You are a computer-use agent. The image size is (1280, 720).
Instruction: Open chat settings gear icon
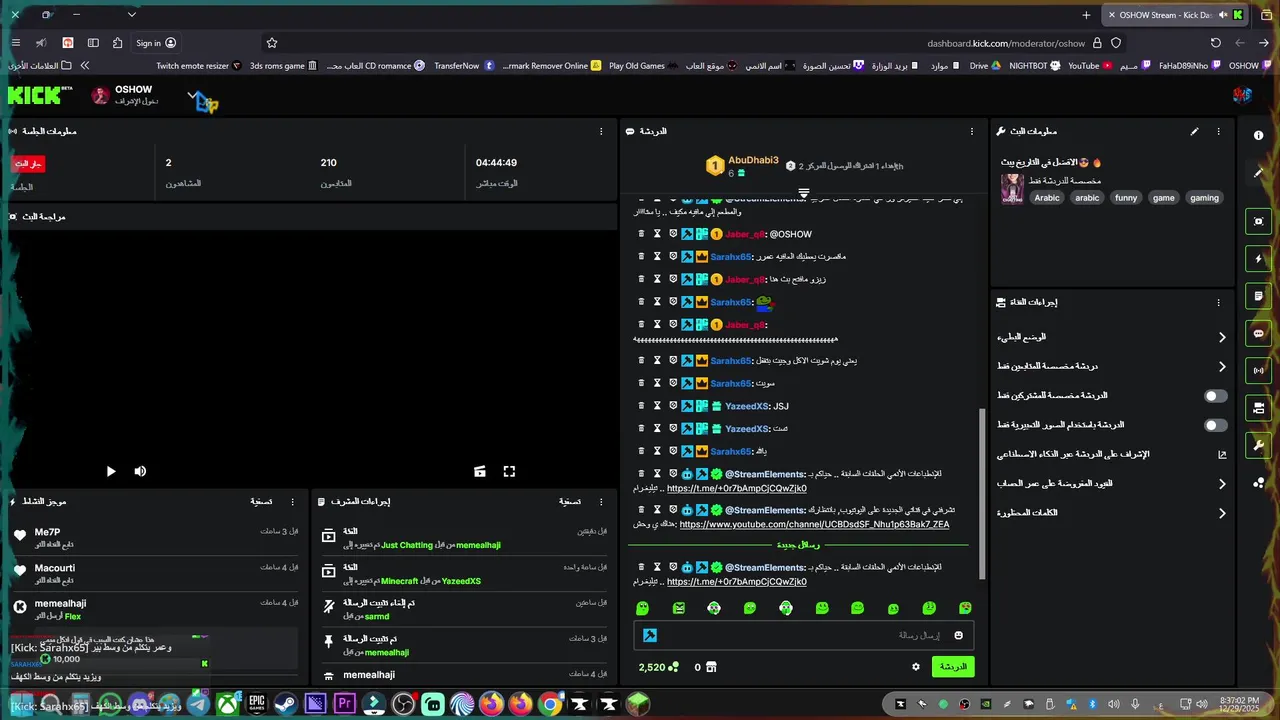click(915, 667)
